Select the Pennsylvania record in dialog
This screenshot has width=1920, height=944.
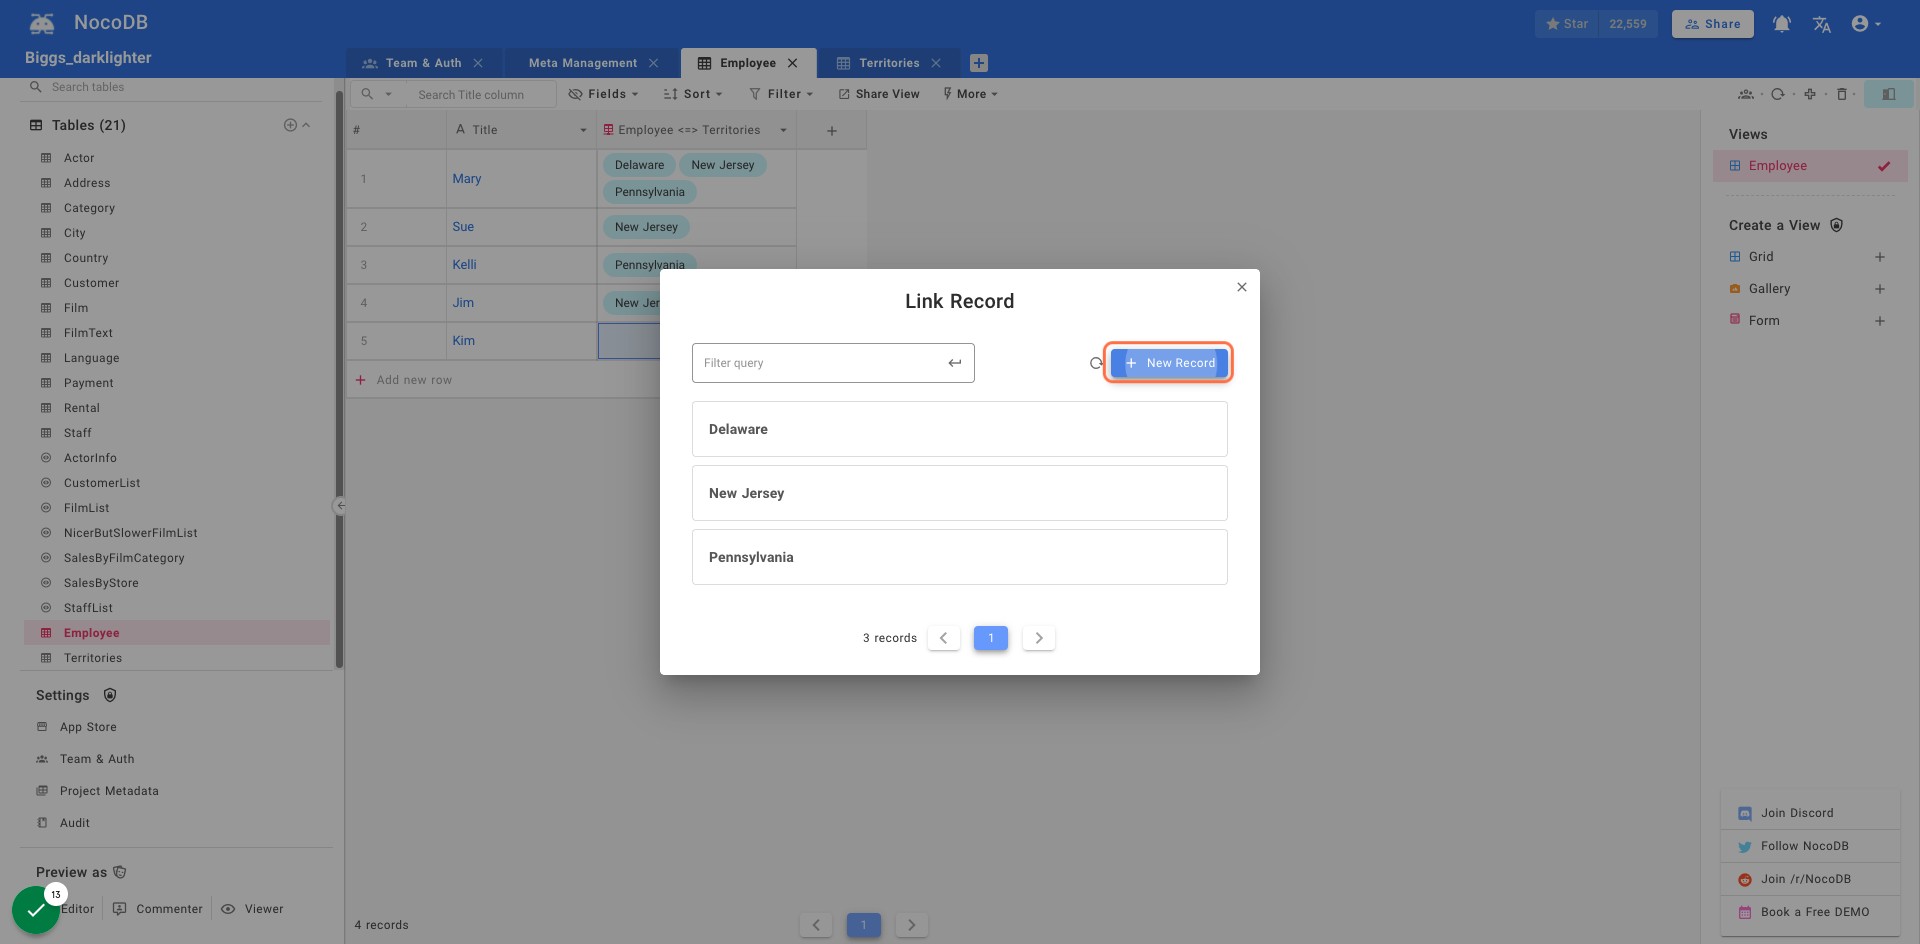pos(960,557)
